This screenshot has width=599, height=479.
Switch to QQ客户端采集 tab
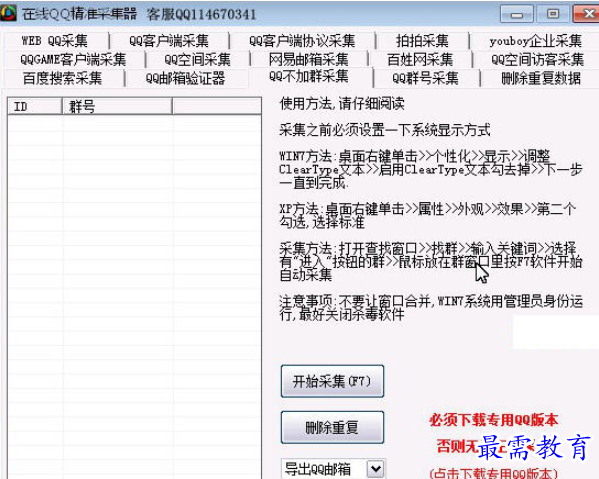(x=169, y=40)
